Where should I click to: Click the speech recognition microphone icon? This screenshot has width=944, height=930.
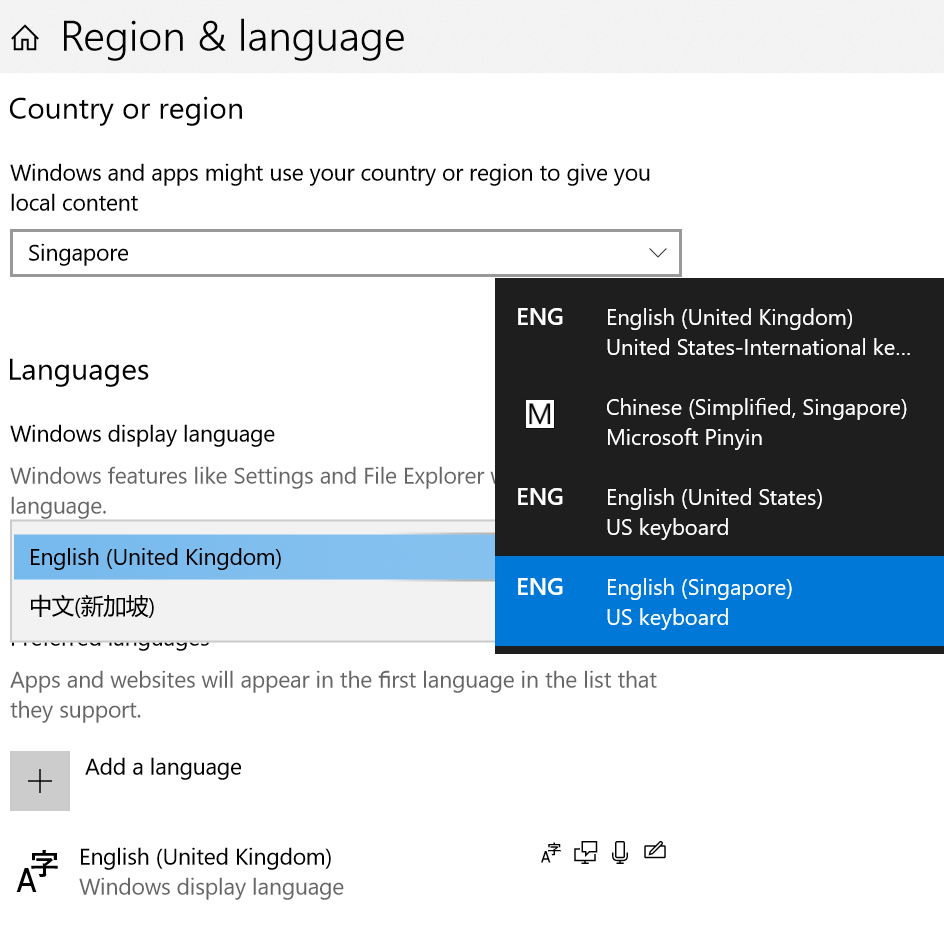(620, 852)
